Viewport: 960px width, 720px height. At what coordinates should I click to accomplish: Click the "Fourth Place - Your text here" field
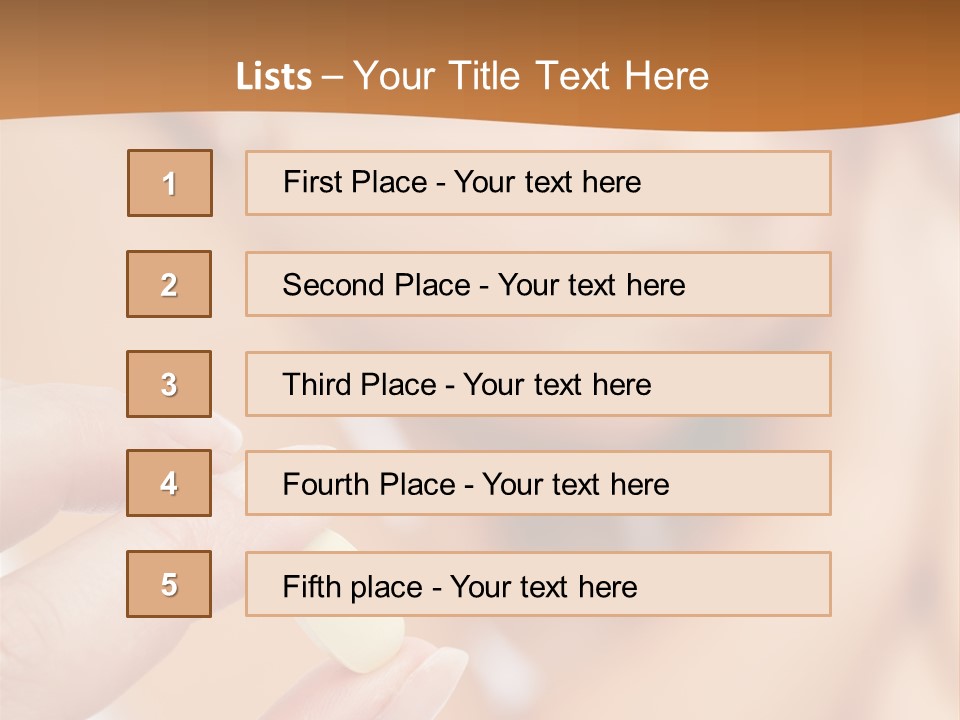tap(538, 483)
